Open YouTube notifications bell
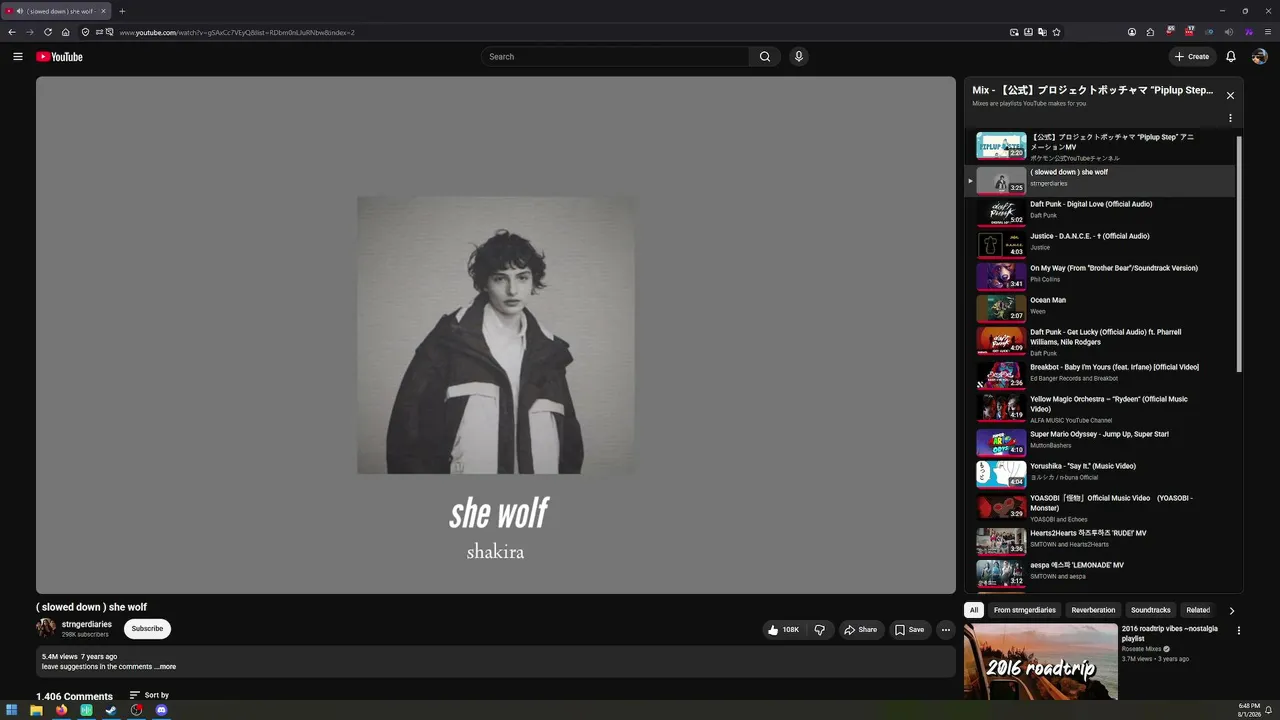This screenshot has width=1280, height=720. (x=1231, y=57)
